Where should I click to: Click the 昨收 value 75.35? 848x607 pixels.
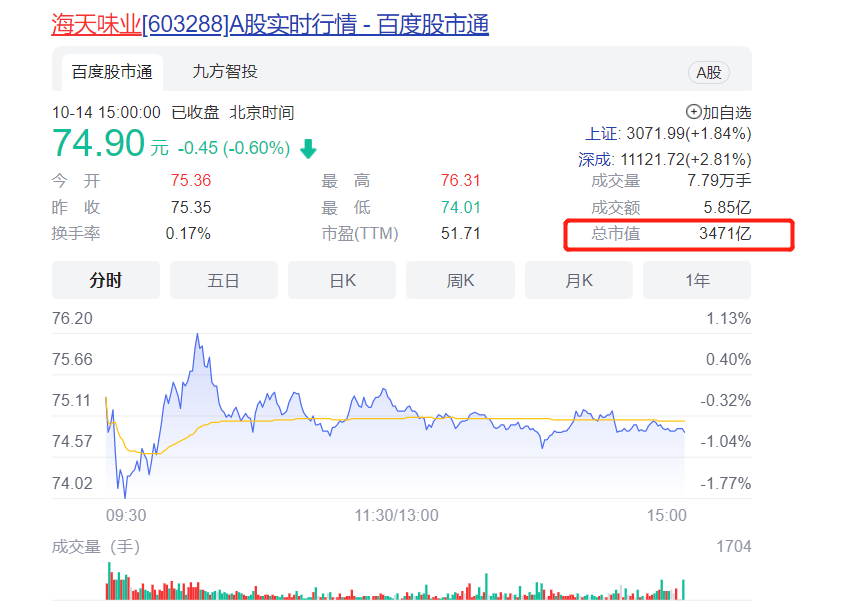(191, 207)
